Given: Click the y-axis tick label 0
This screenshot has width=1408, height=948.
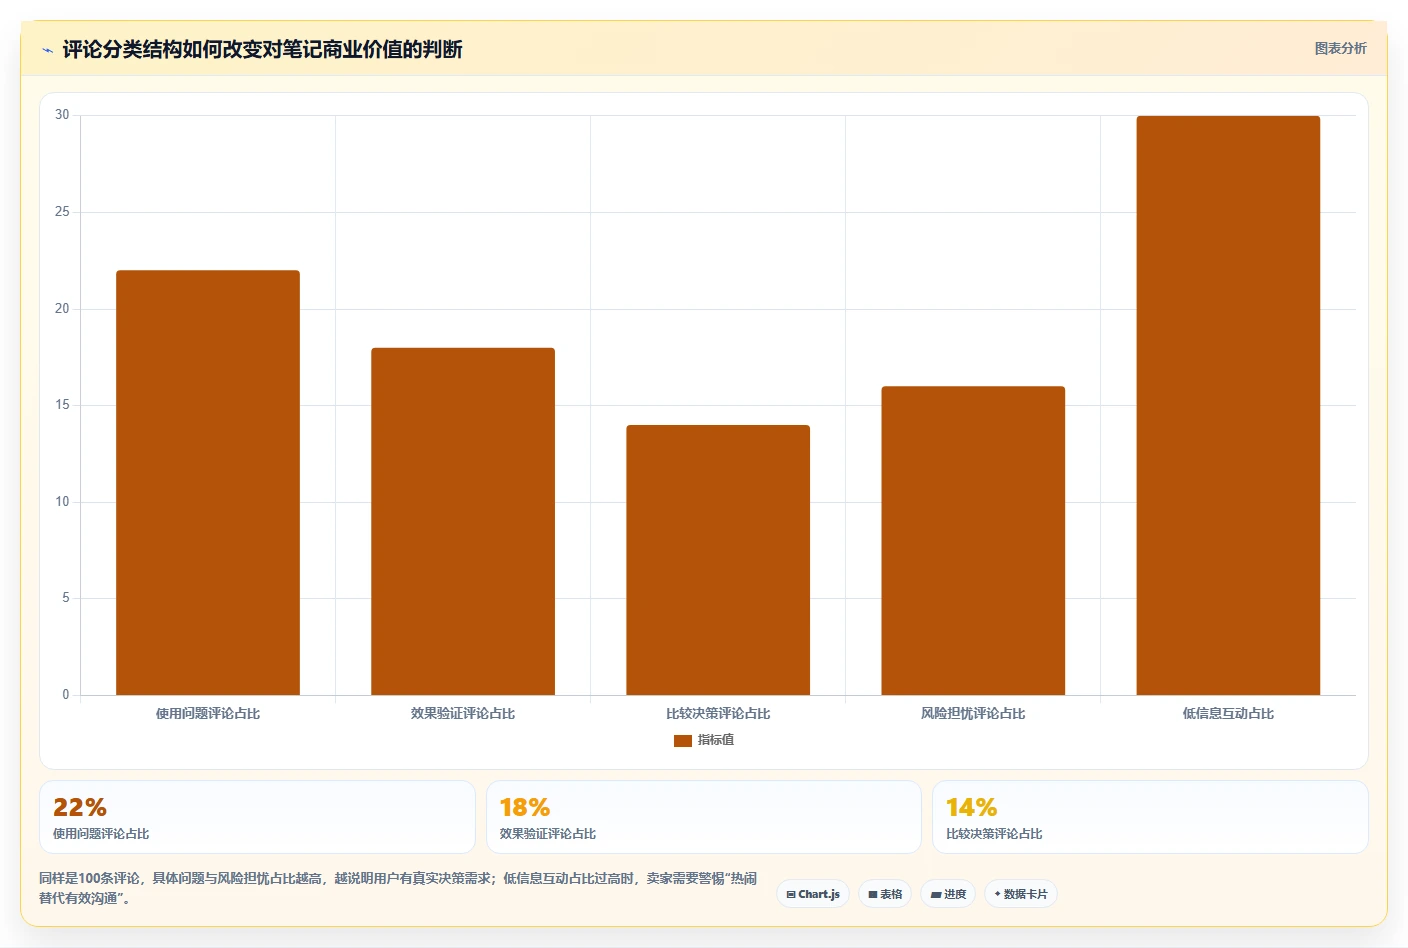Looking at the screenshot, I should click(66, 695).
